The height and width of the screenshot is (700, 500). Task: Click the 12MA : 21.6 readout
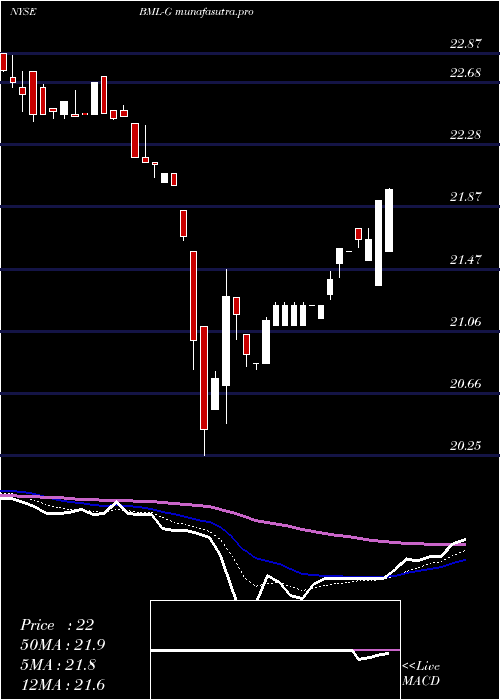pyautogui.click(x=62, y=684)
